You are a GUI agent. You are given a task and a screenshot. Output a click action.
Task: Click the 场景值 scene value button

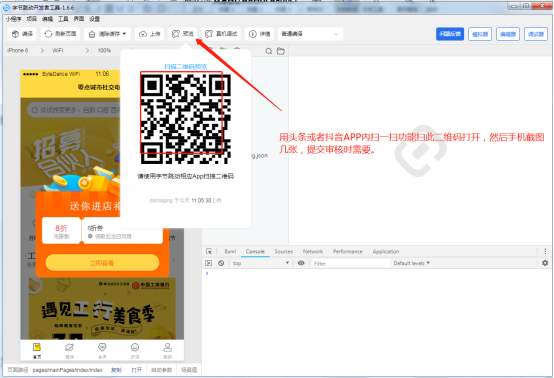[189, 370]
